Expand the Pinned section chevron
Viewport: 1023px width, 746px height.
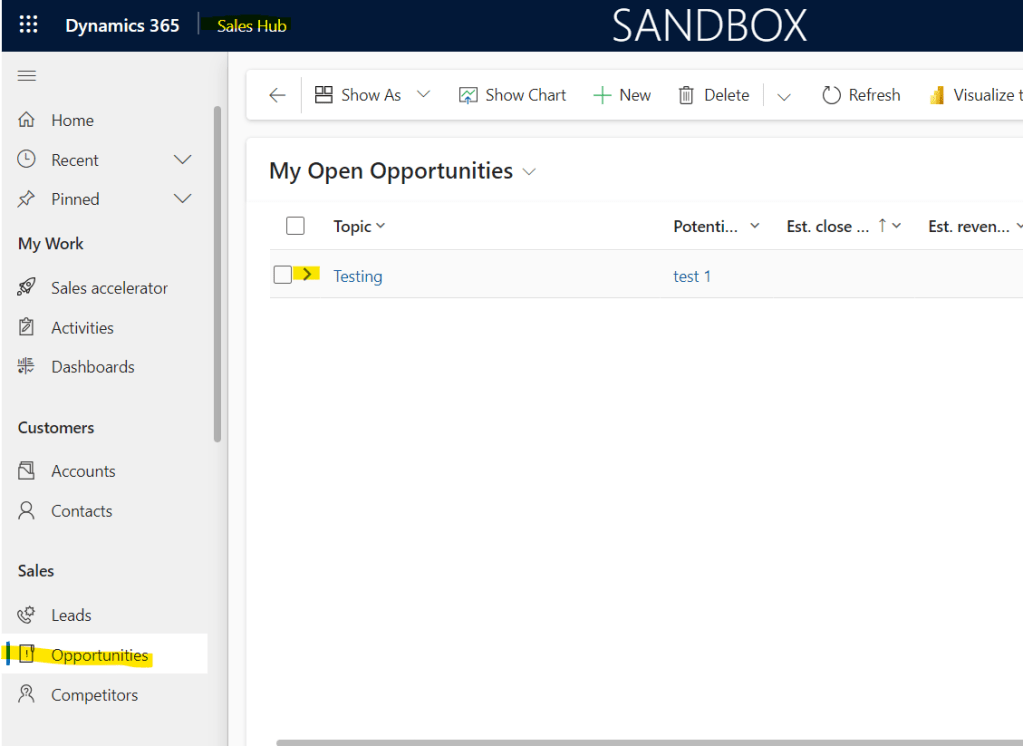[x=182, y=199]
